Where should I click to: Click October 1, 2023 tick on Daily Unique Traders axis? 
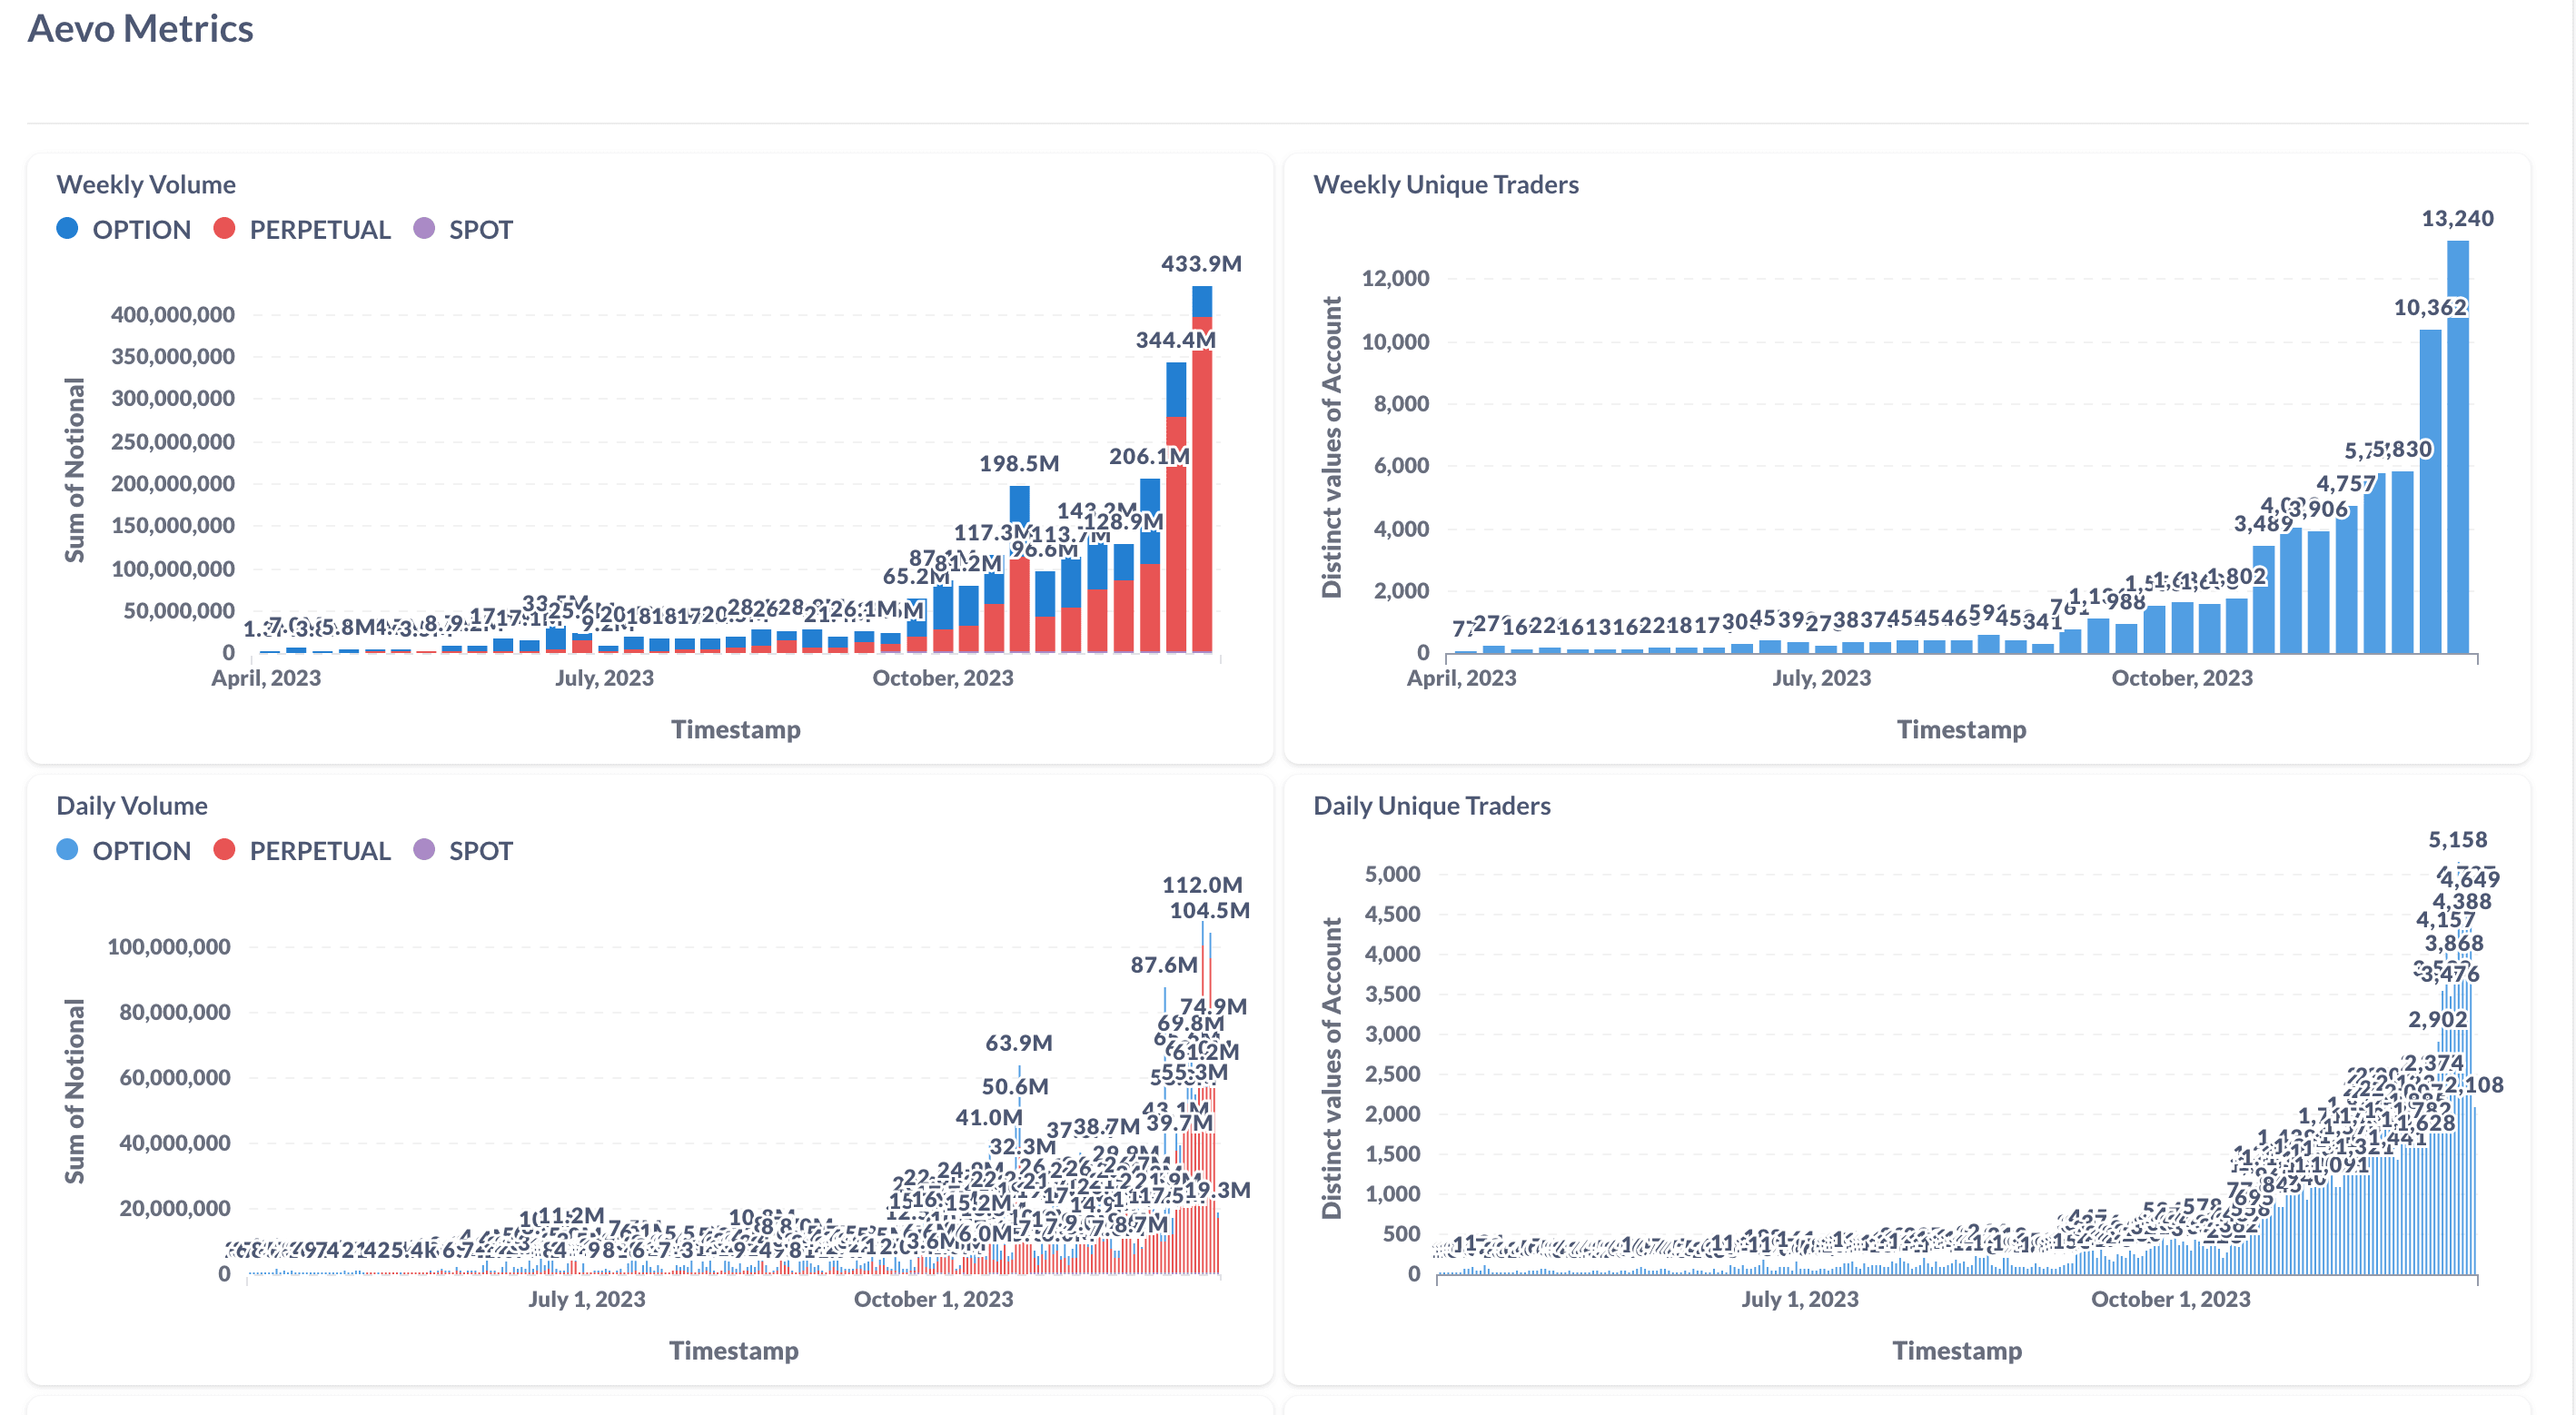[2170, 1299]
